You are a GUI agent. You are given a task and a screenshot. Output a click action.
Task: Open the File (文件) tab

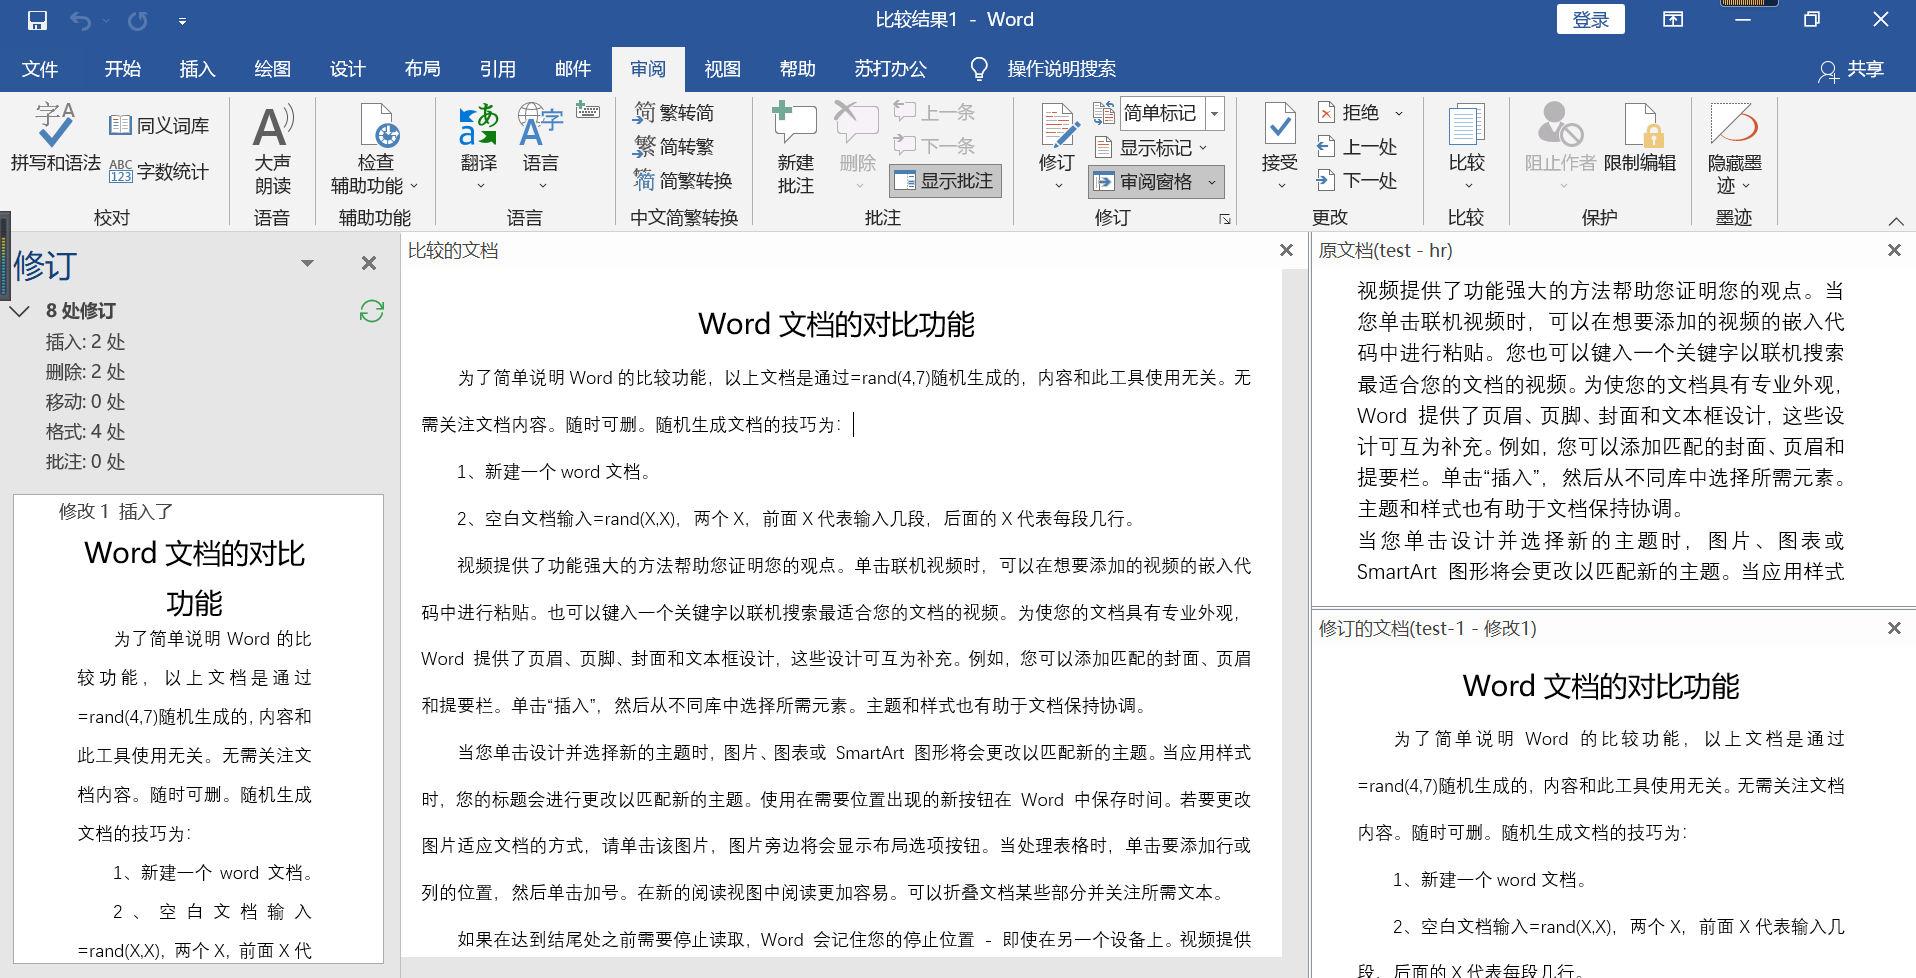(40, 69)
